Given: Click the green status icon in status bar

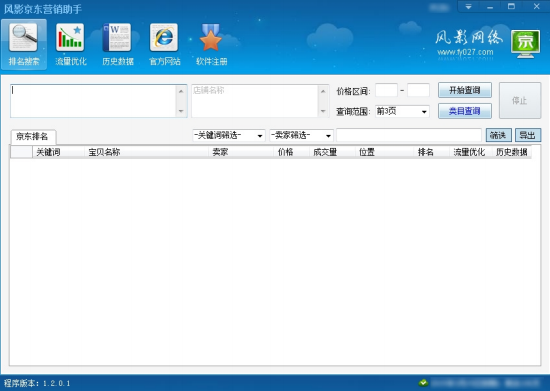Looking at the screenshot, I should 423,383.
